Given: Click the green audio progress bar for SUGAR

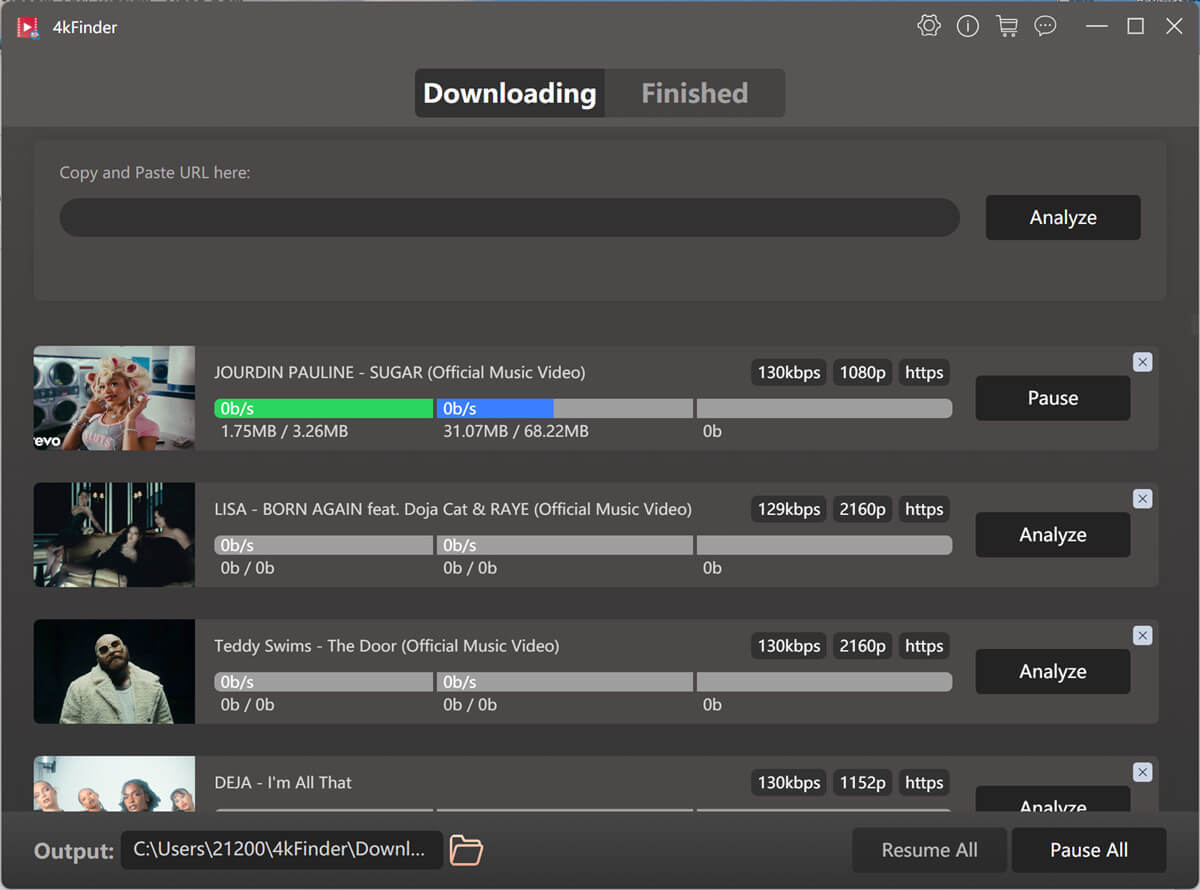Looking at the screenshot, I should [x=323, y=408].
